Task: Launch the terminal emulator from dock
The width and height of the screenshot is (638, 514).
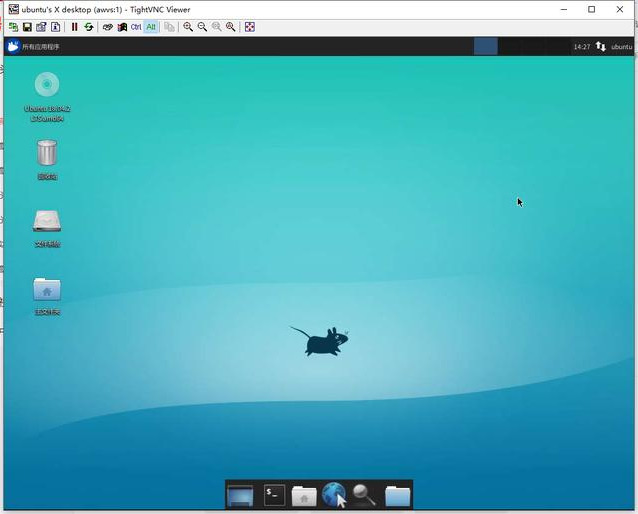Action: (274, 495)
